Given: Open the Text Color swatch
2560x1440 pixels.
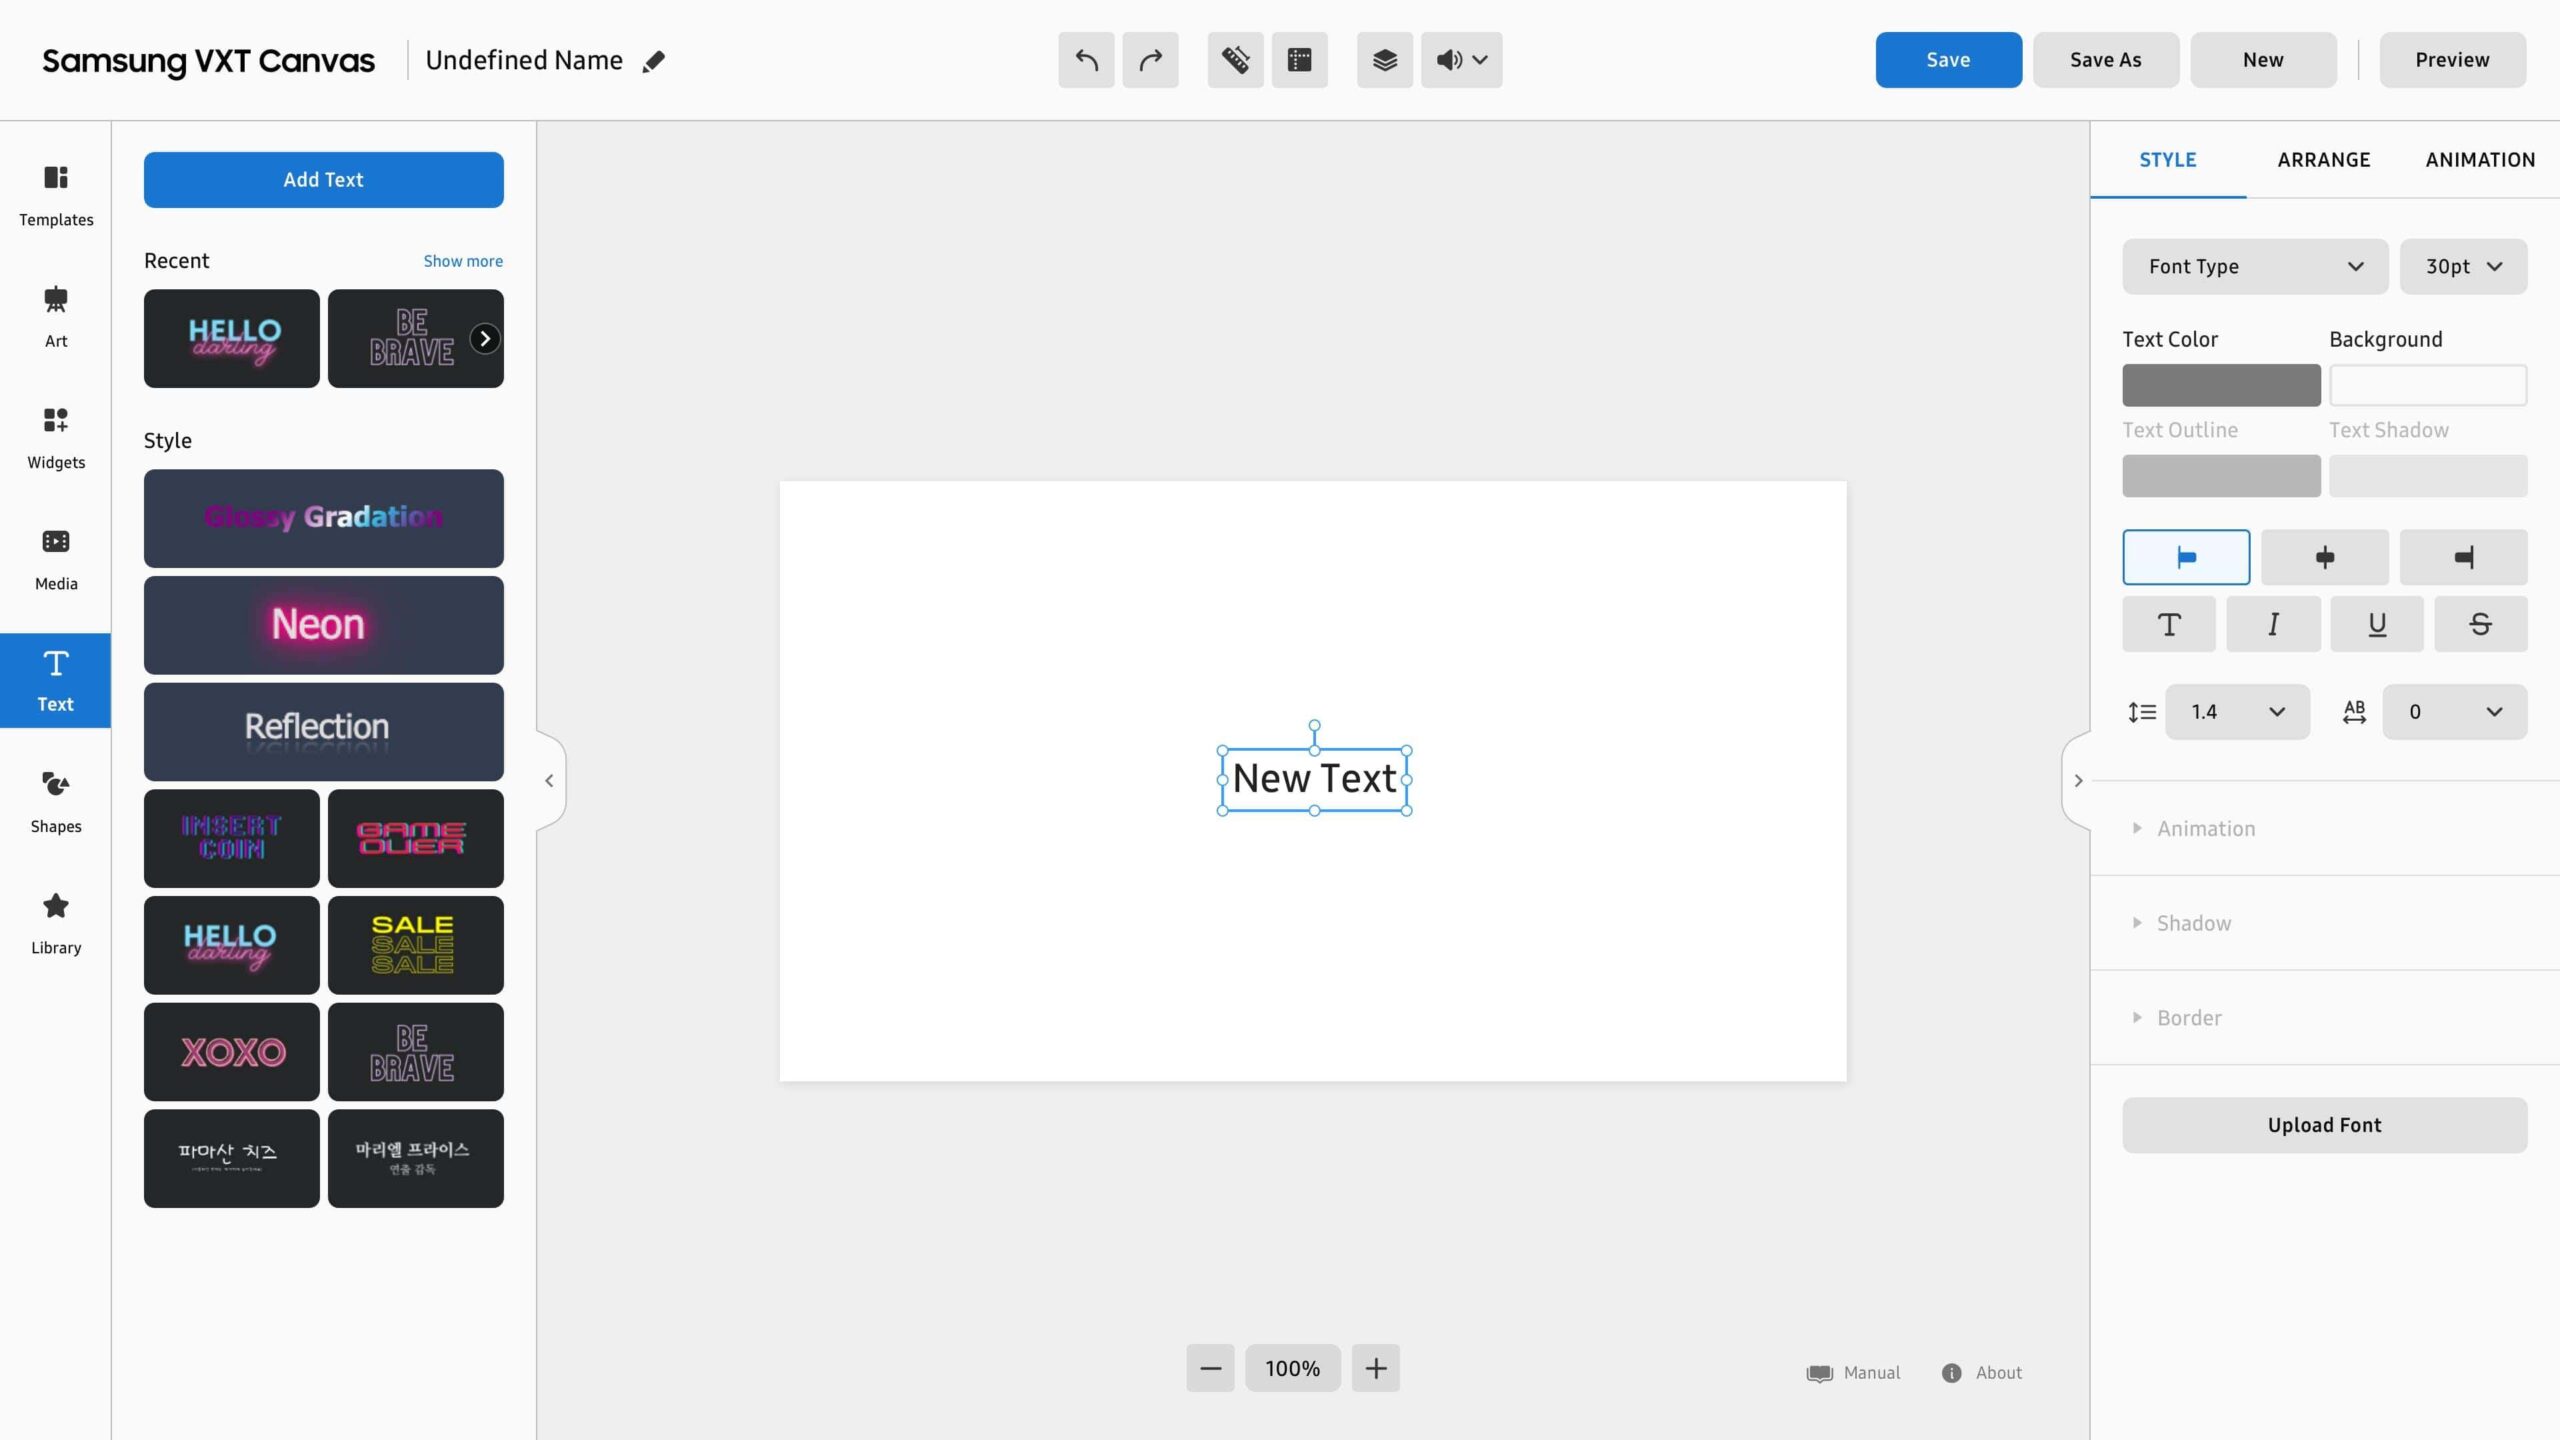Looking at the screenshot, I should (2221, 385).
